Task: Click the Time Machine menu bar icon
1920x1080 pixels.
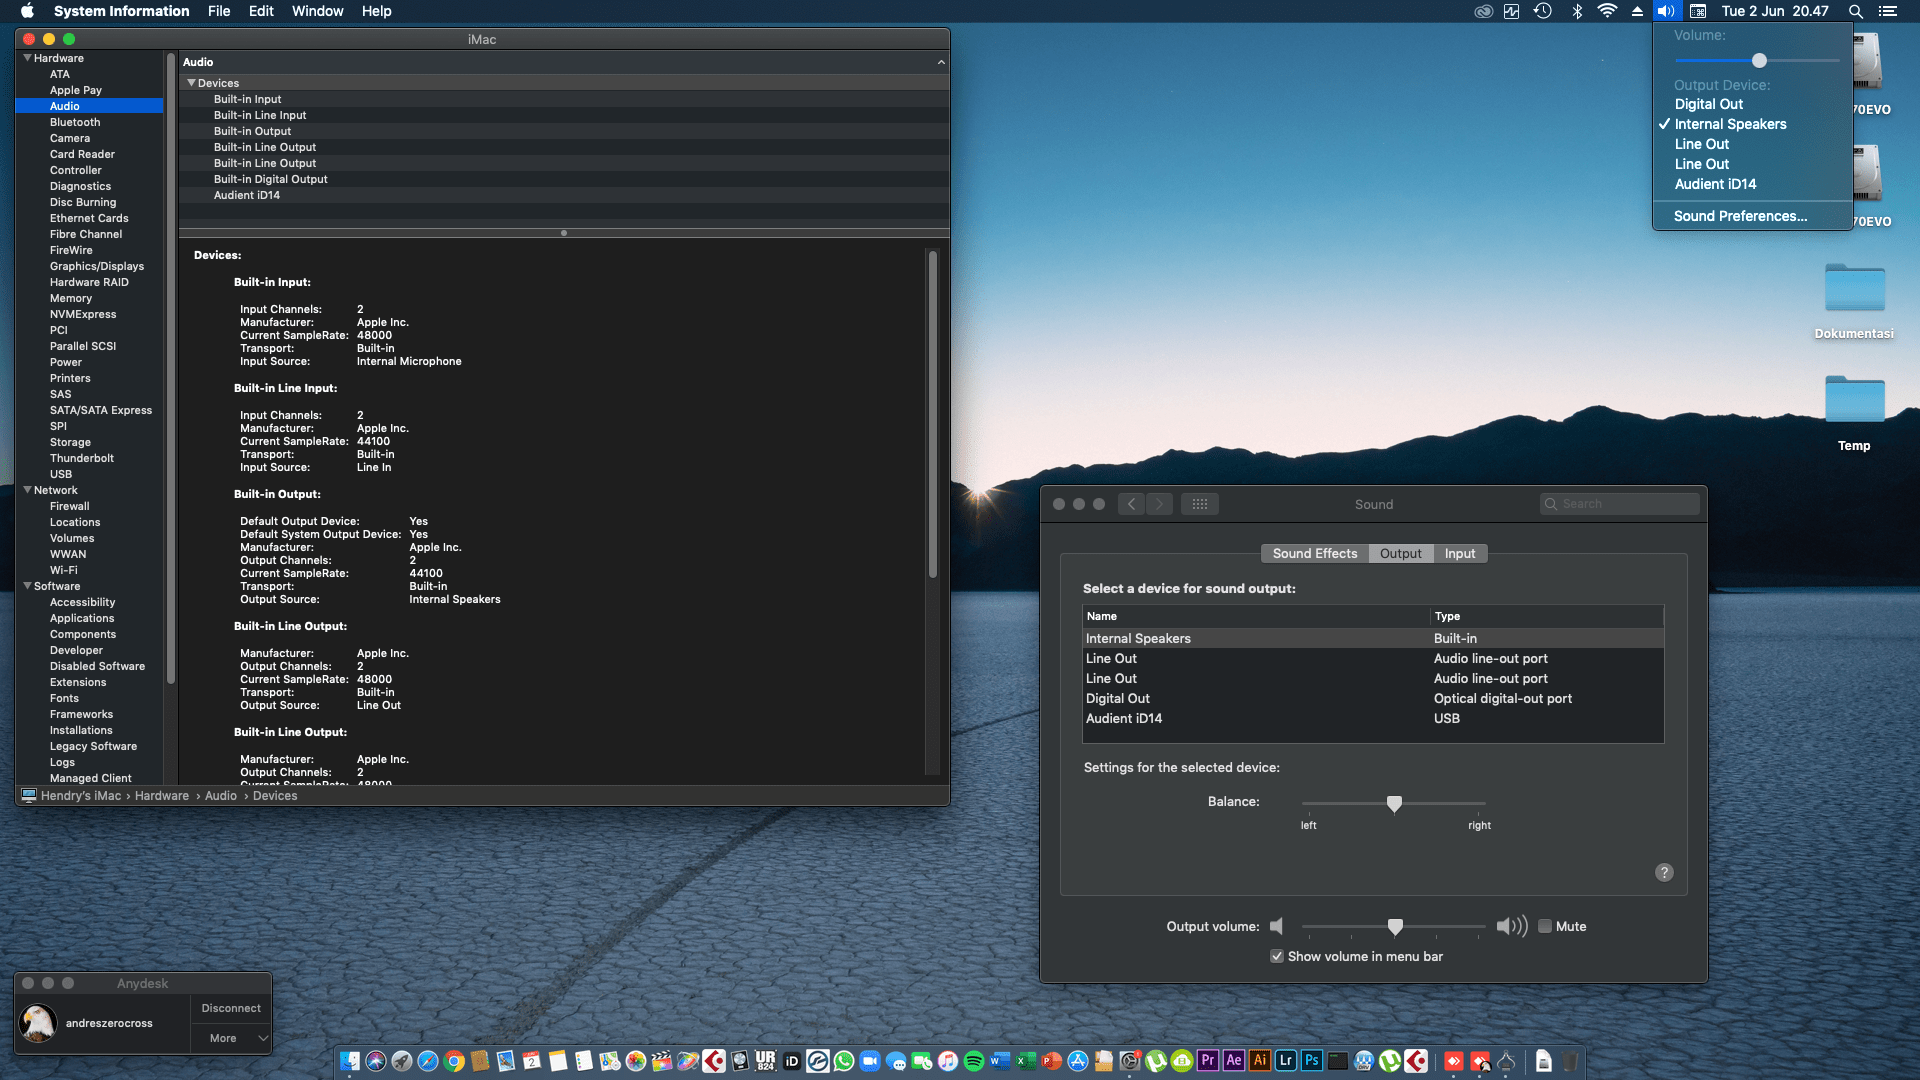Action: click(1543, 11)
